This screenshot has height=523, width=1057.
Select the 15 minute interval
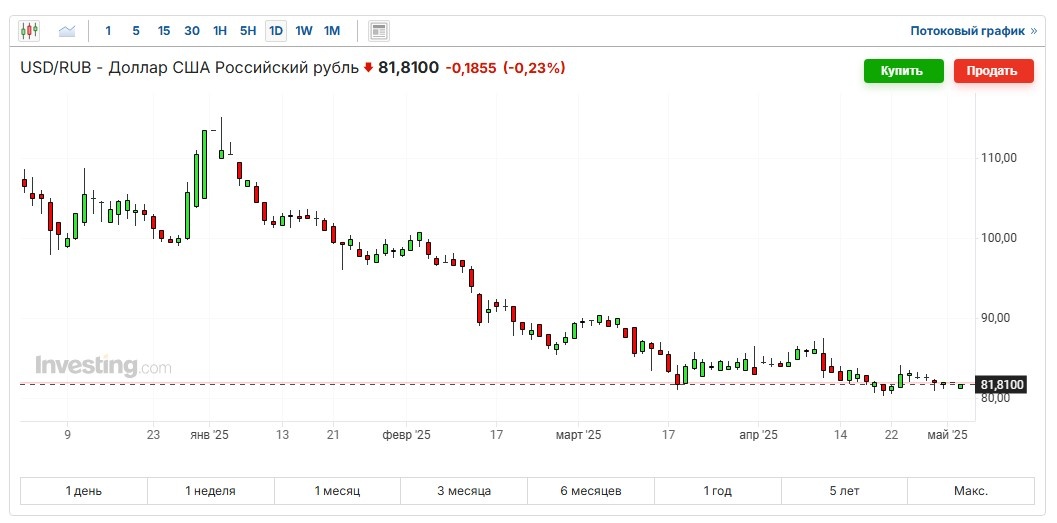pos(164,31)
